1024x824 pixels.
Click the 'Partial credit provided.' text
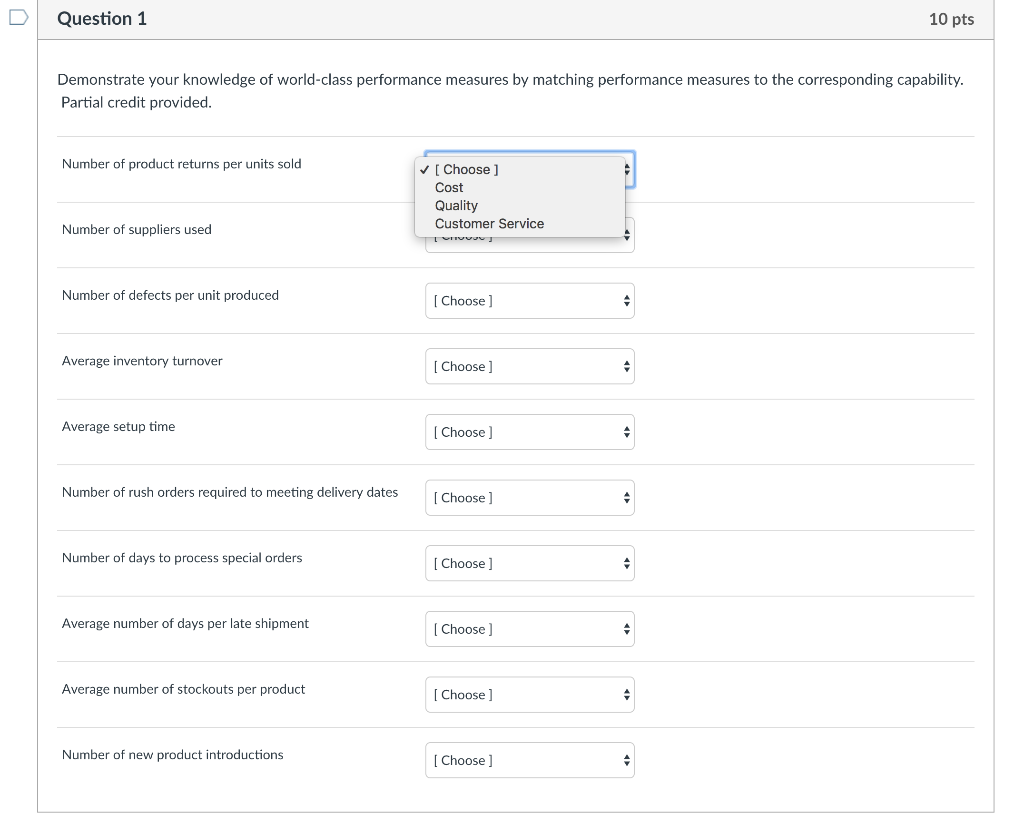pyautogui.click(x=136, y=103)
